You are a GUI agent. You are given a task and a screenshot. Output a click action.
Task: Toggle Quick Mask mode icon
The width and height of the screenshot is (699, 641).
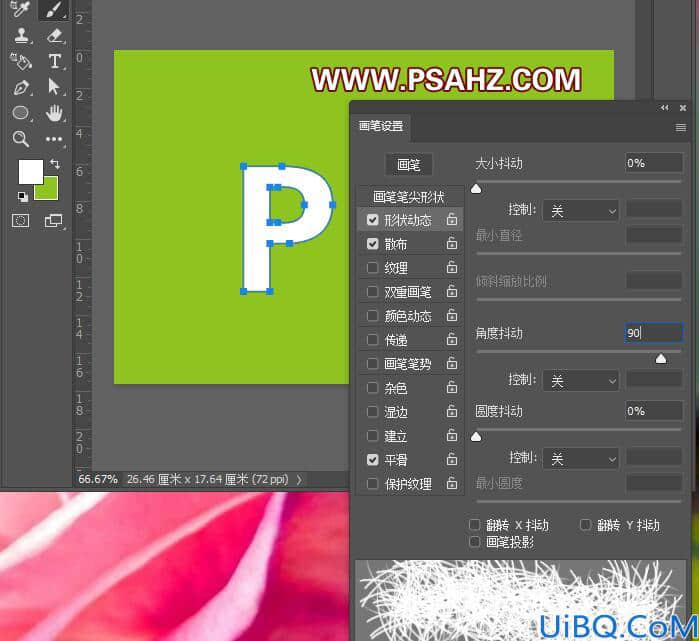(x=21, y=221)
